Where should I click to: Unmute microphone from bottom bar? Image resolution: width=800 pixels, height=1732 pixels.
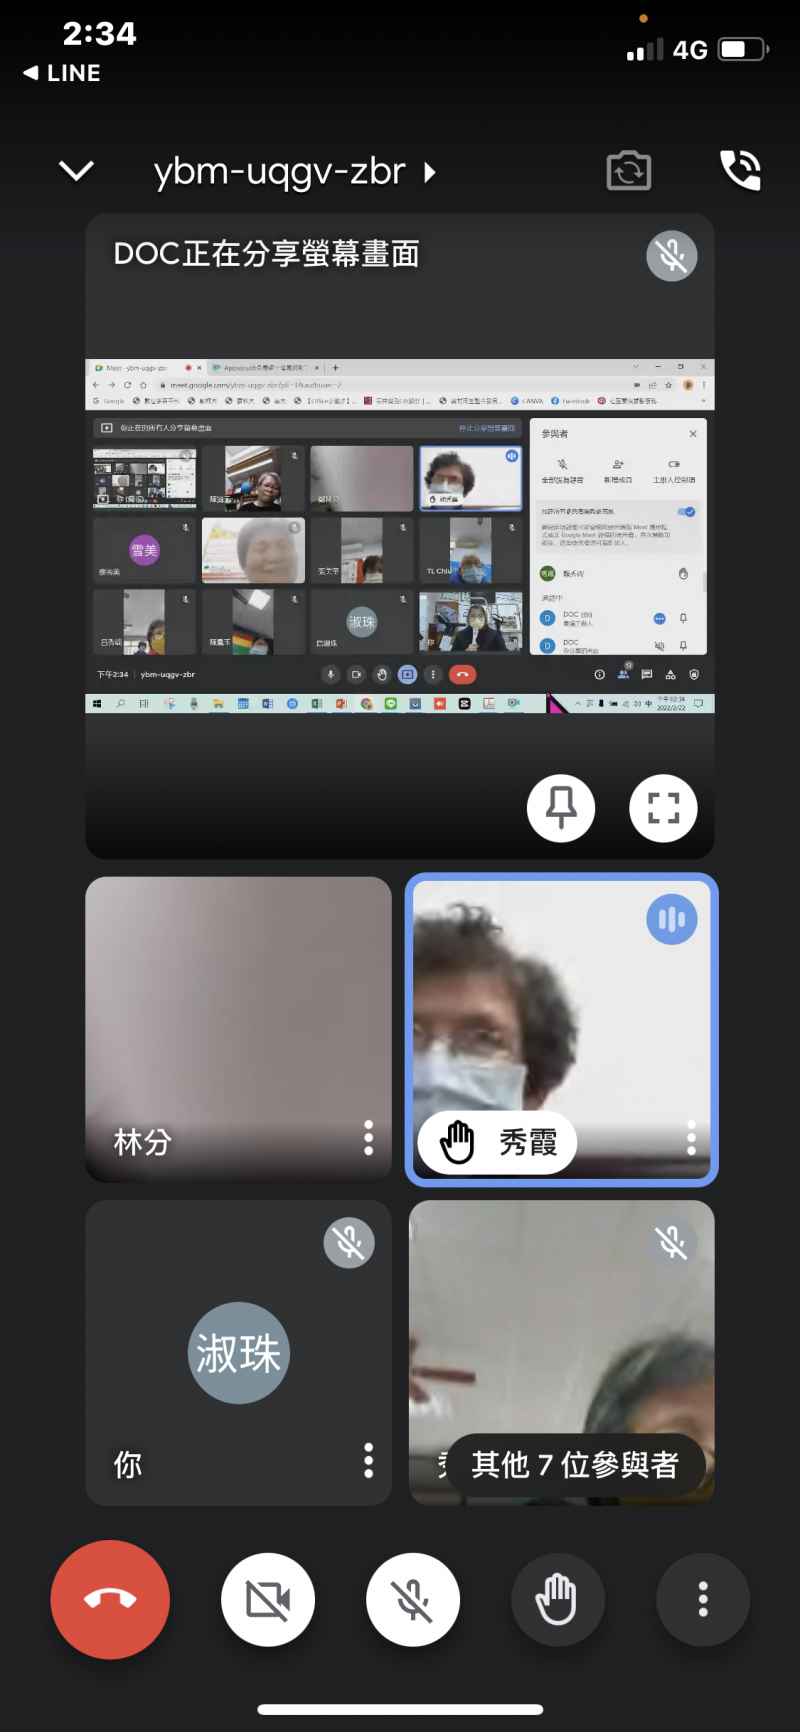coord(413,1599)
